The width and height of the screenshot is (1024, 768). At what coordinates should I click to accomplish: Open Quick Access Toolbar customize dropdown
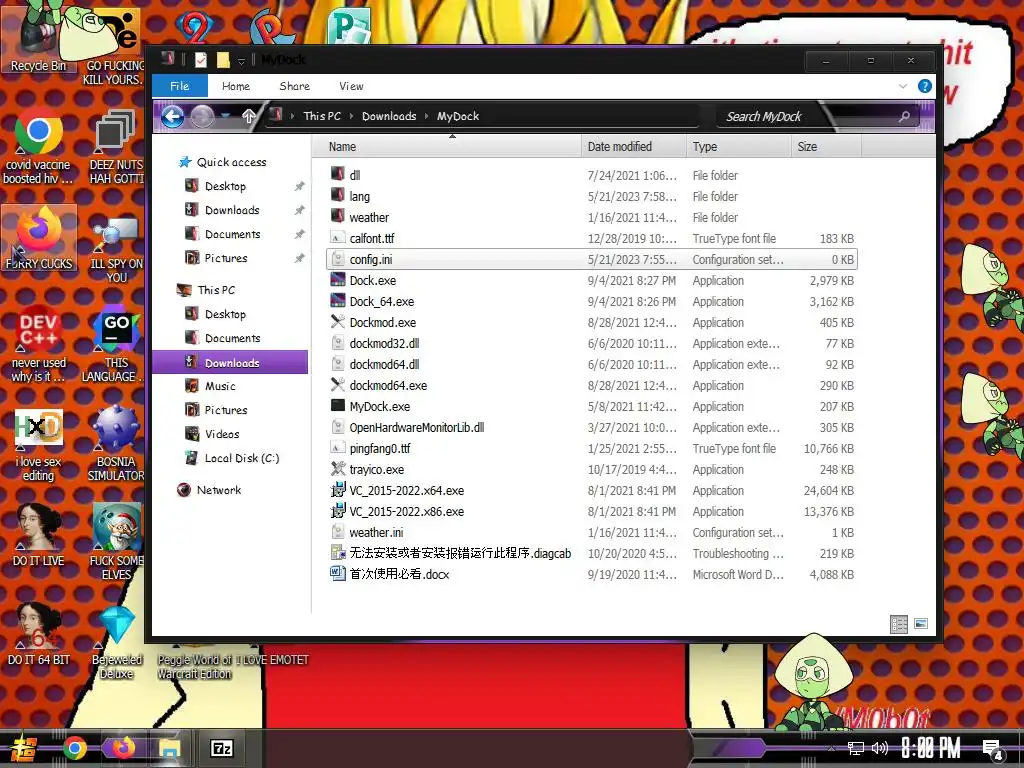click(x=241, y=61)
